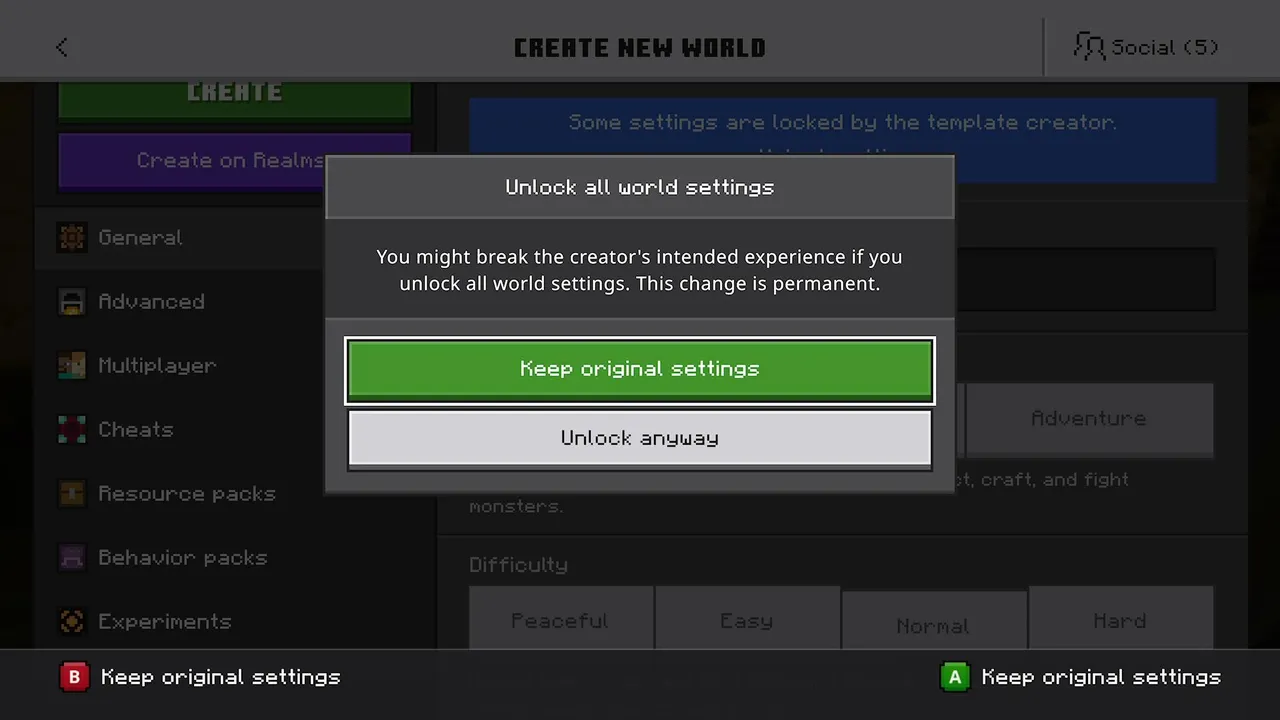Click bottom-right Keep original settings hint
This screenshot has height=720, width=1280.
click(1101, 677)
